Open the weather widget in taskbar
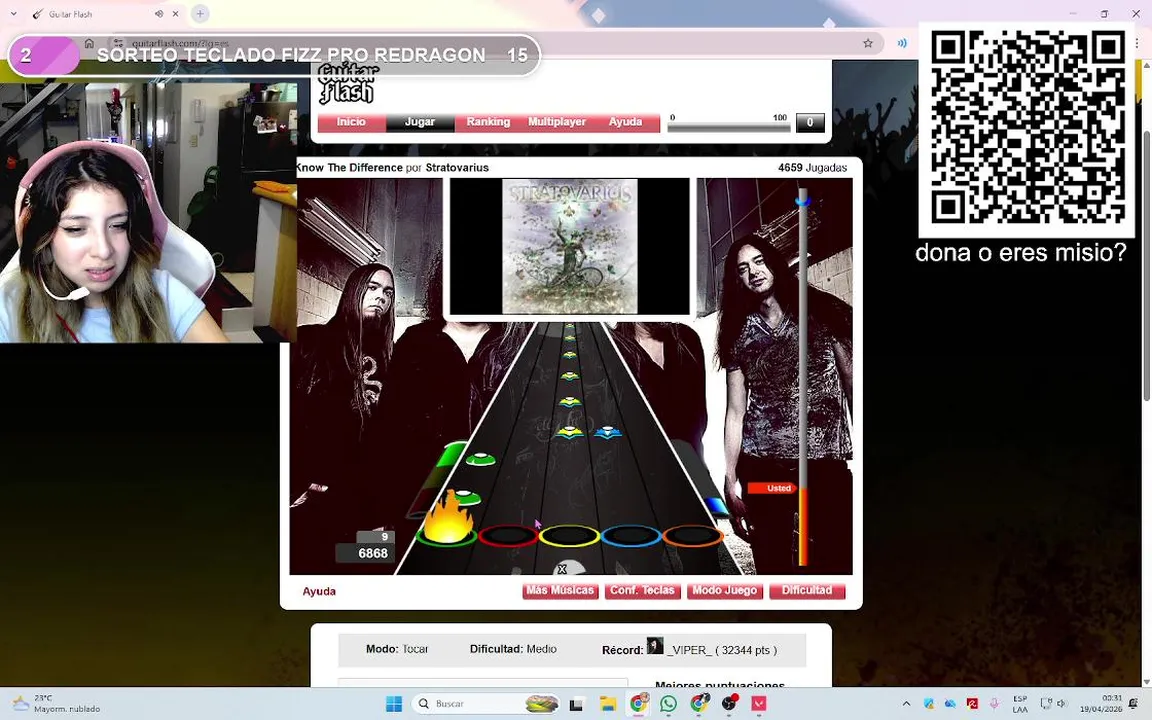Screen dimensions: 1152x720 coord(56,703)
